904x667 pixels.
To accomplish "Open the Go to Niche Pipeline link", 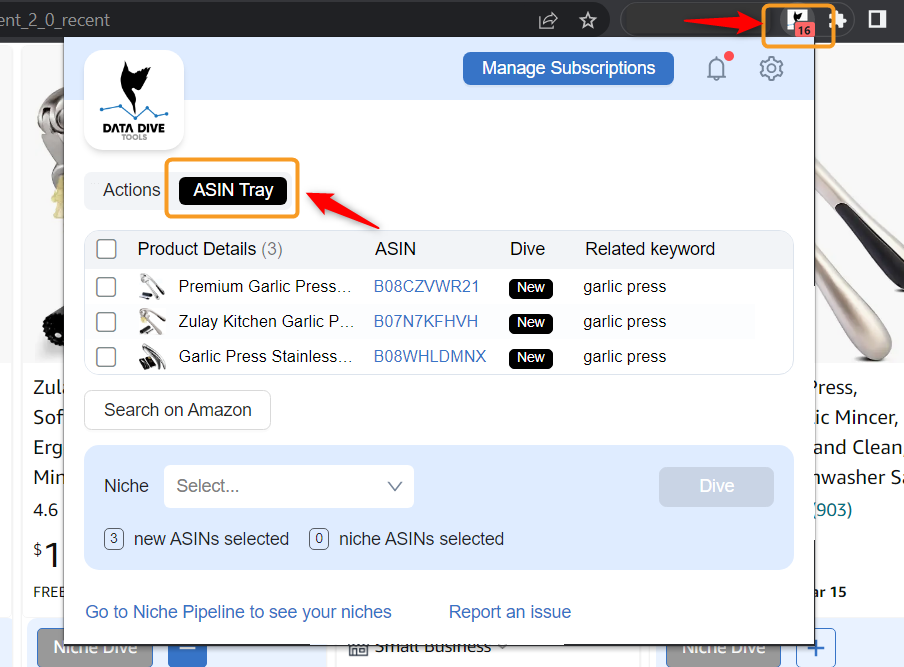I will point(238,612).
